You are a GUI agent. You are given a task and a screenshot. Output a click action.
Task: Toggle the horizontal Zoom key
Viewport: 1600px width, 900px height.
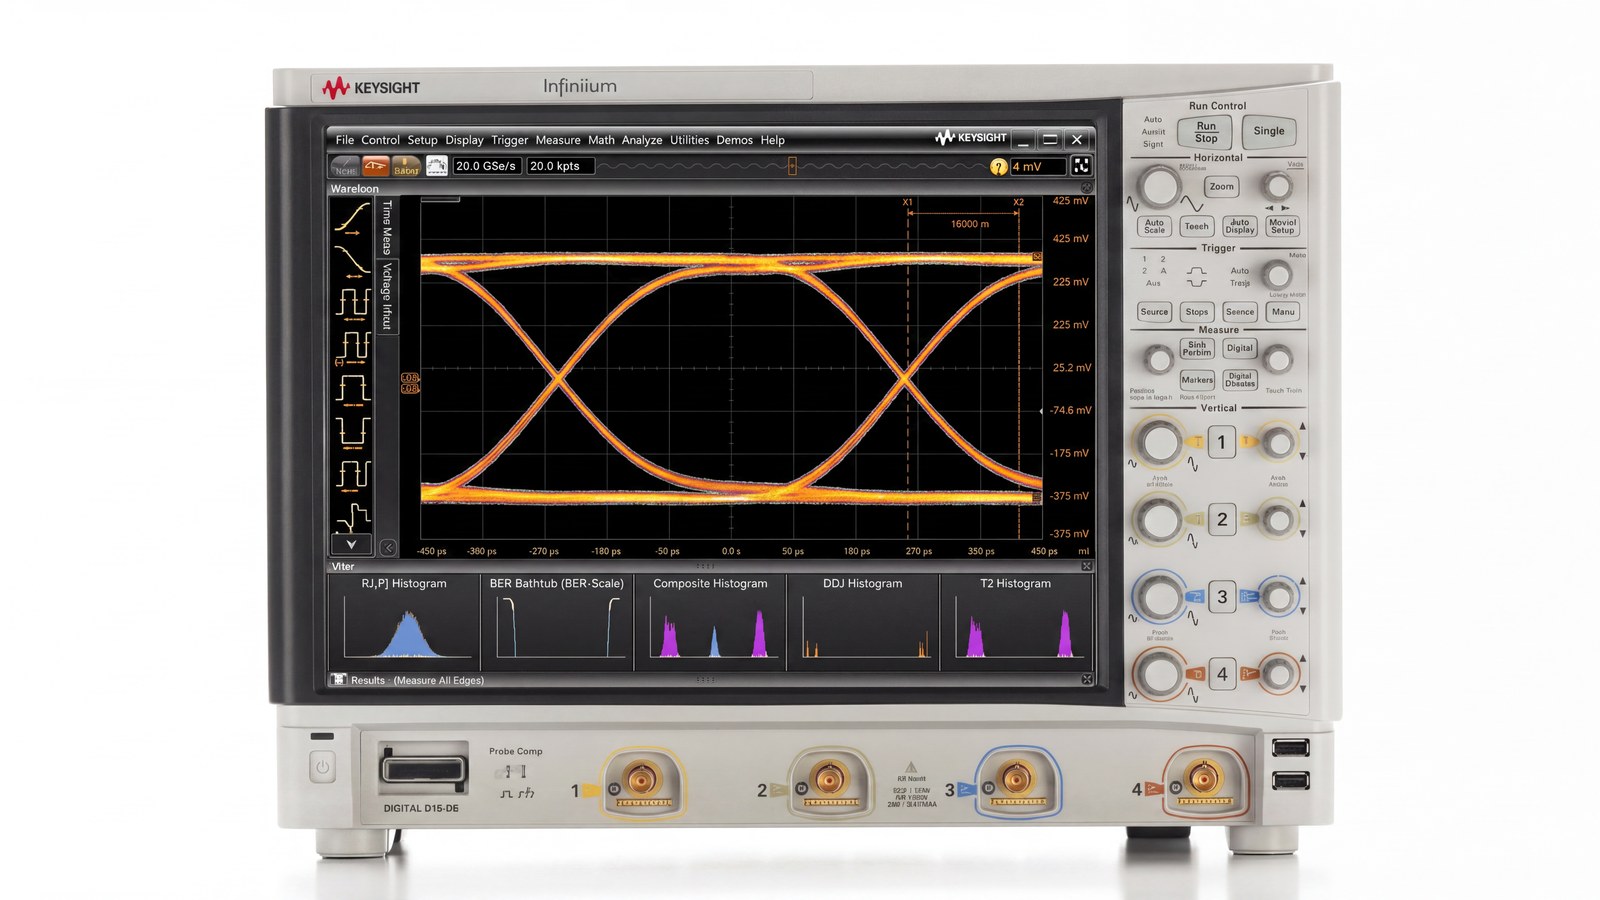(x=1222, y=187)
